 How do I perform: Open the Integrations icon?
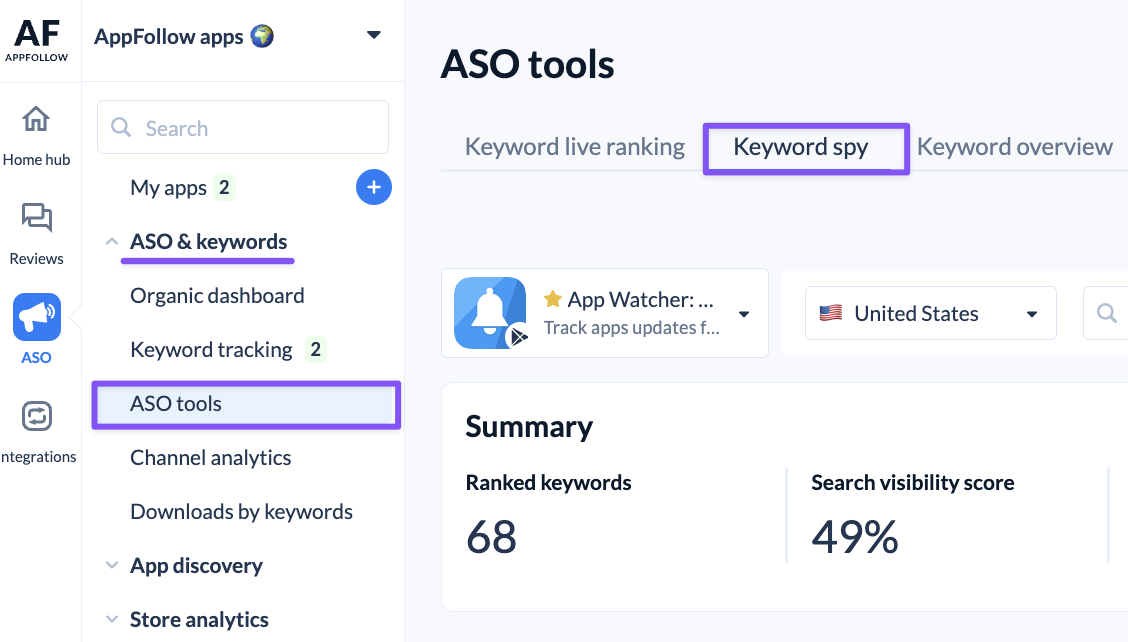(37, 416)
